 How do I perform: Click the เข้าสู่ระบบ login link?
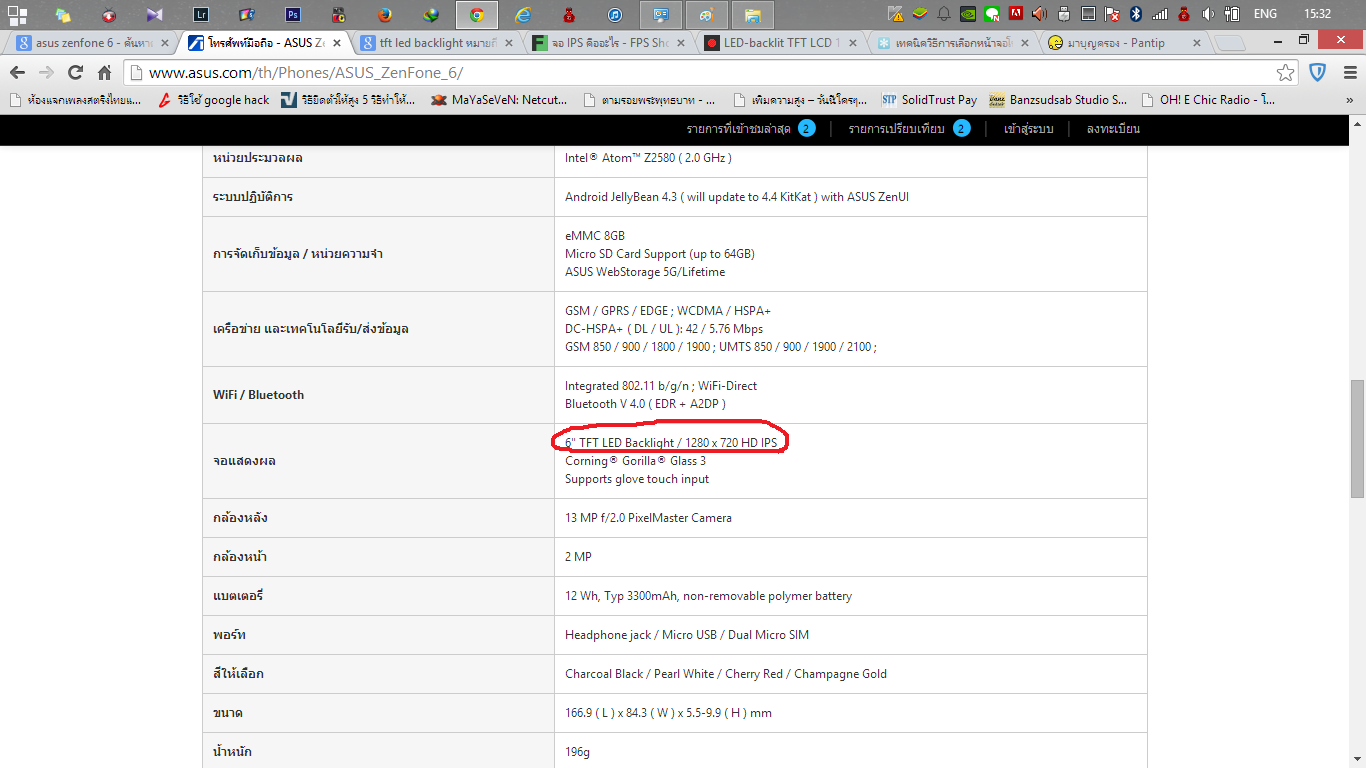click(1028, 129)
